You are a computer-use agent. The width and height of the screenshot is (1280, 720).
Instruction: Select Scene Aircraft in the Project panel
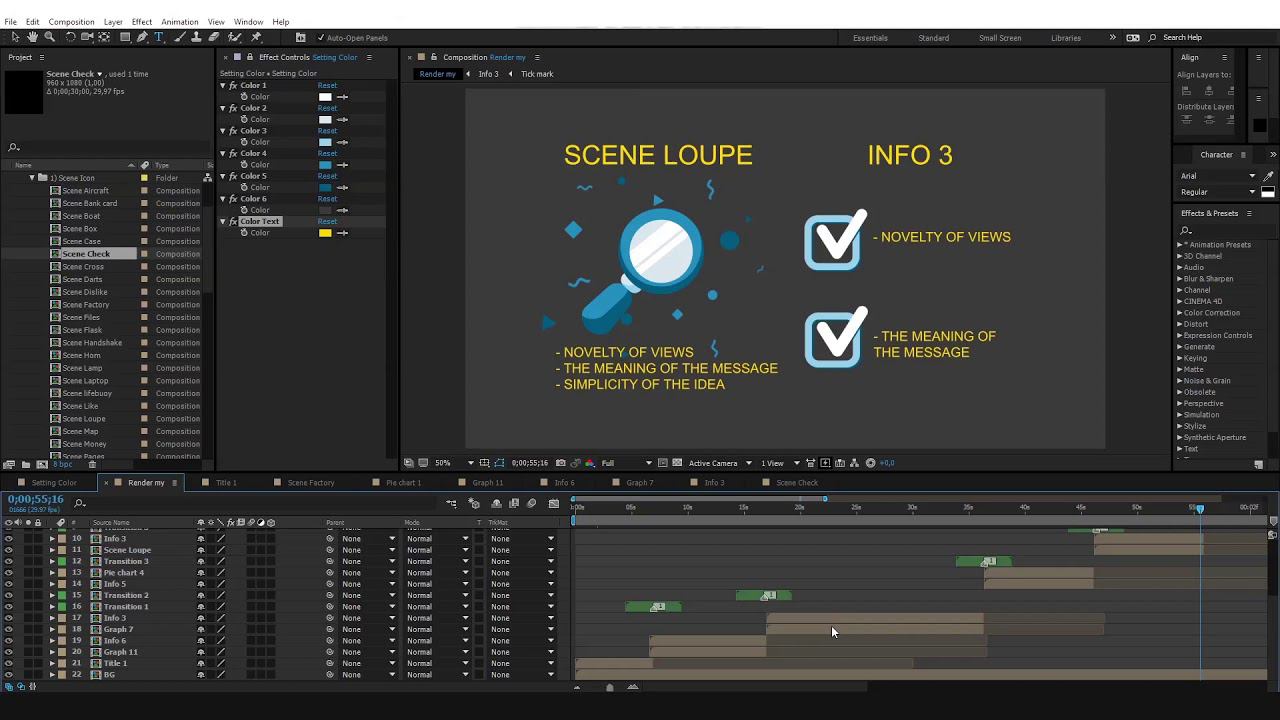(x=85, y=191)
